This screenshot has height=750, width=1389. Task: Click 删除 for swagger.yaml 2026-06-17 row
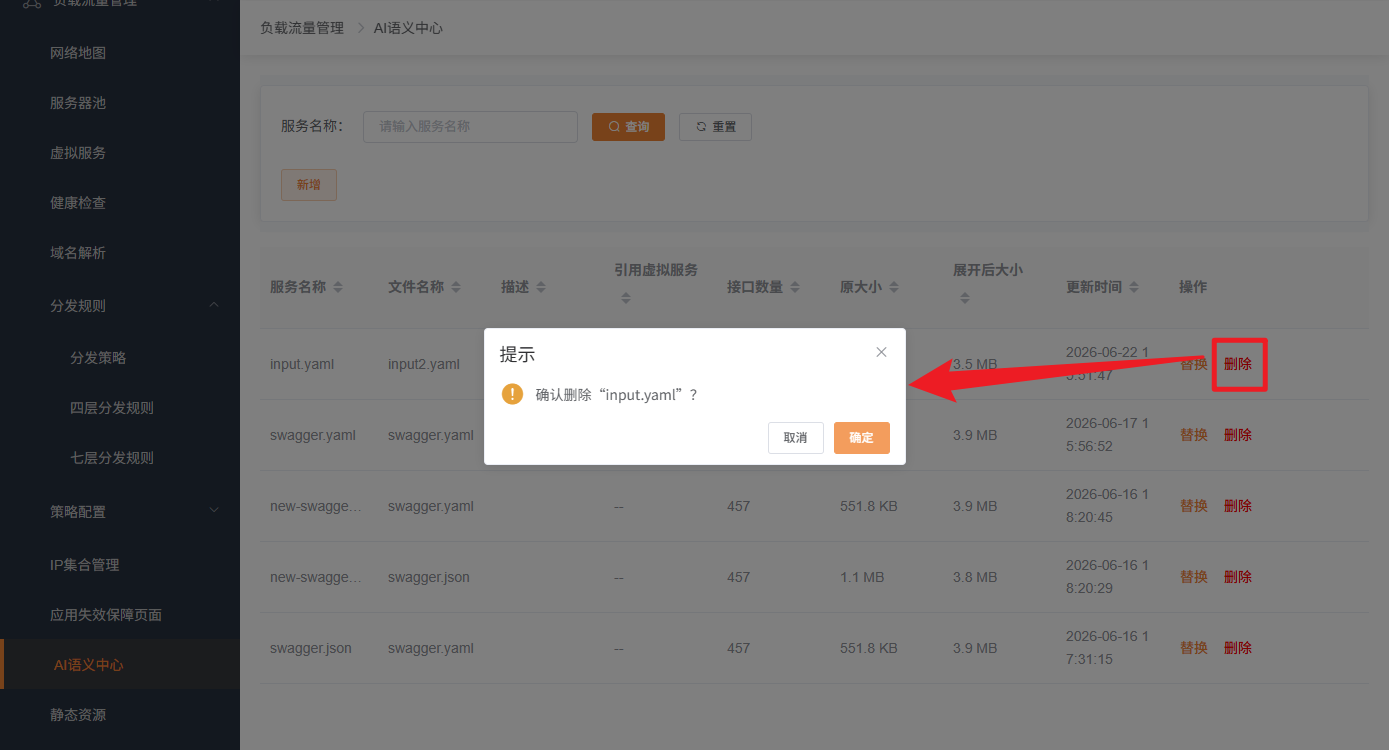tap(1238, 435)
